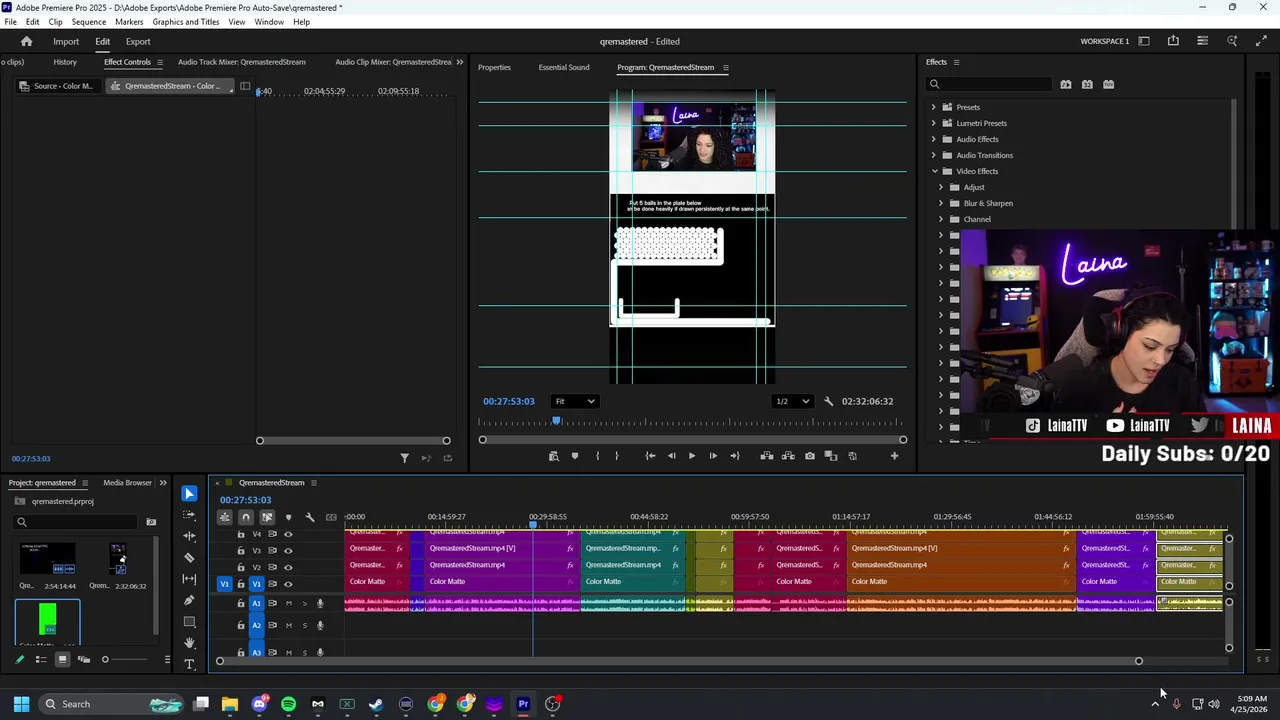Select the Track Select Forward tool
The height and width of the screenshot is (720, 1280).
[189, 515]
